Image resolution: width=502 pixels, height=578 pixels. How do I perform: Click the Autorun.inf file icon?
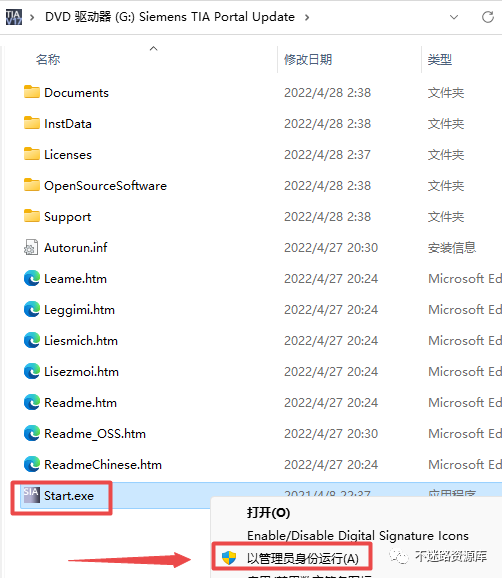pyautogui.click(x=31, y=247)
